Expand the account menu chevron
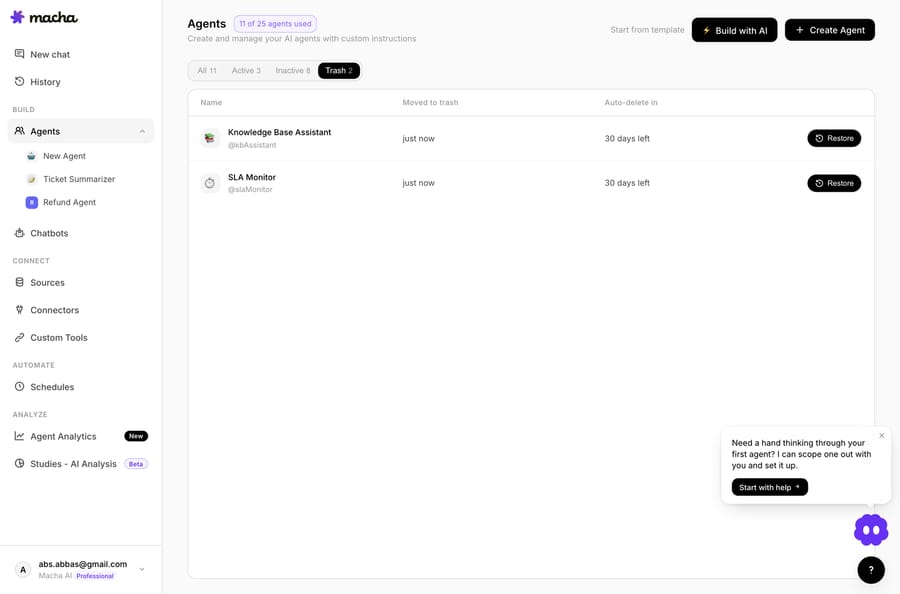This screenshot has height=594, width=900. (x=142, y=569)
